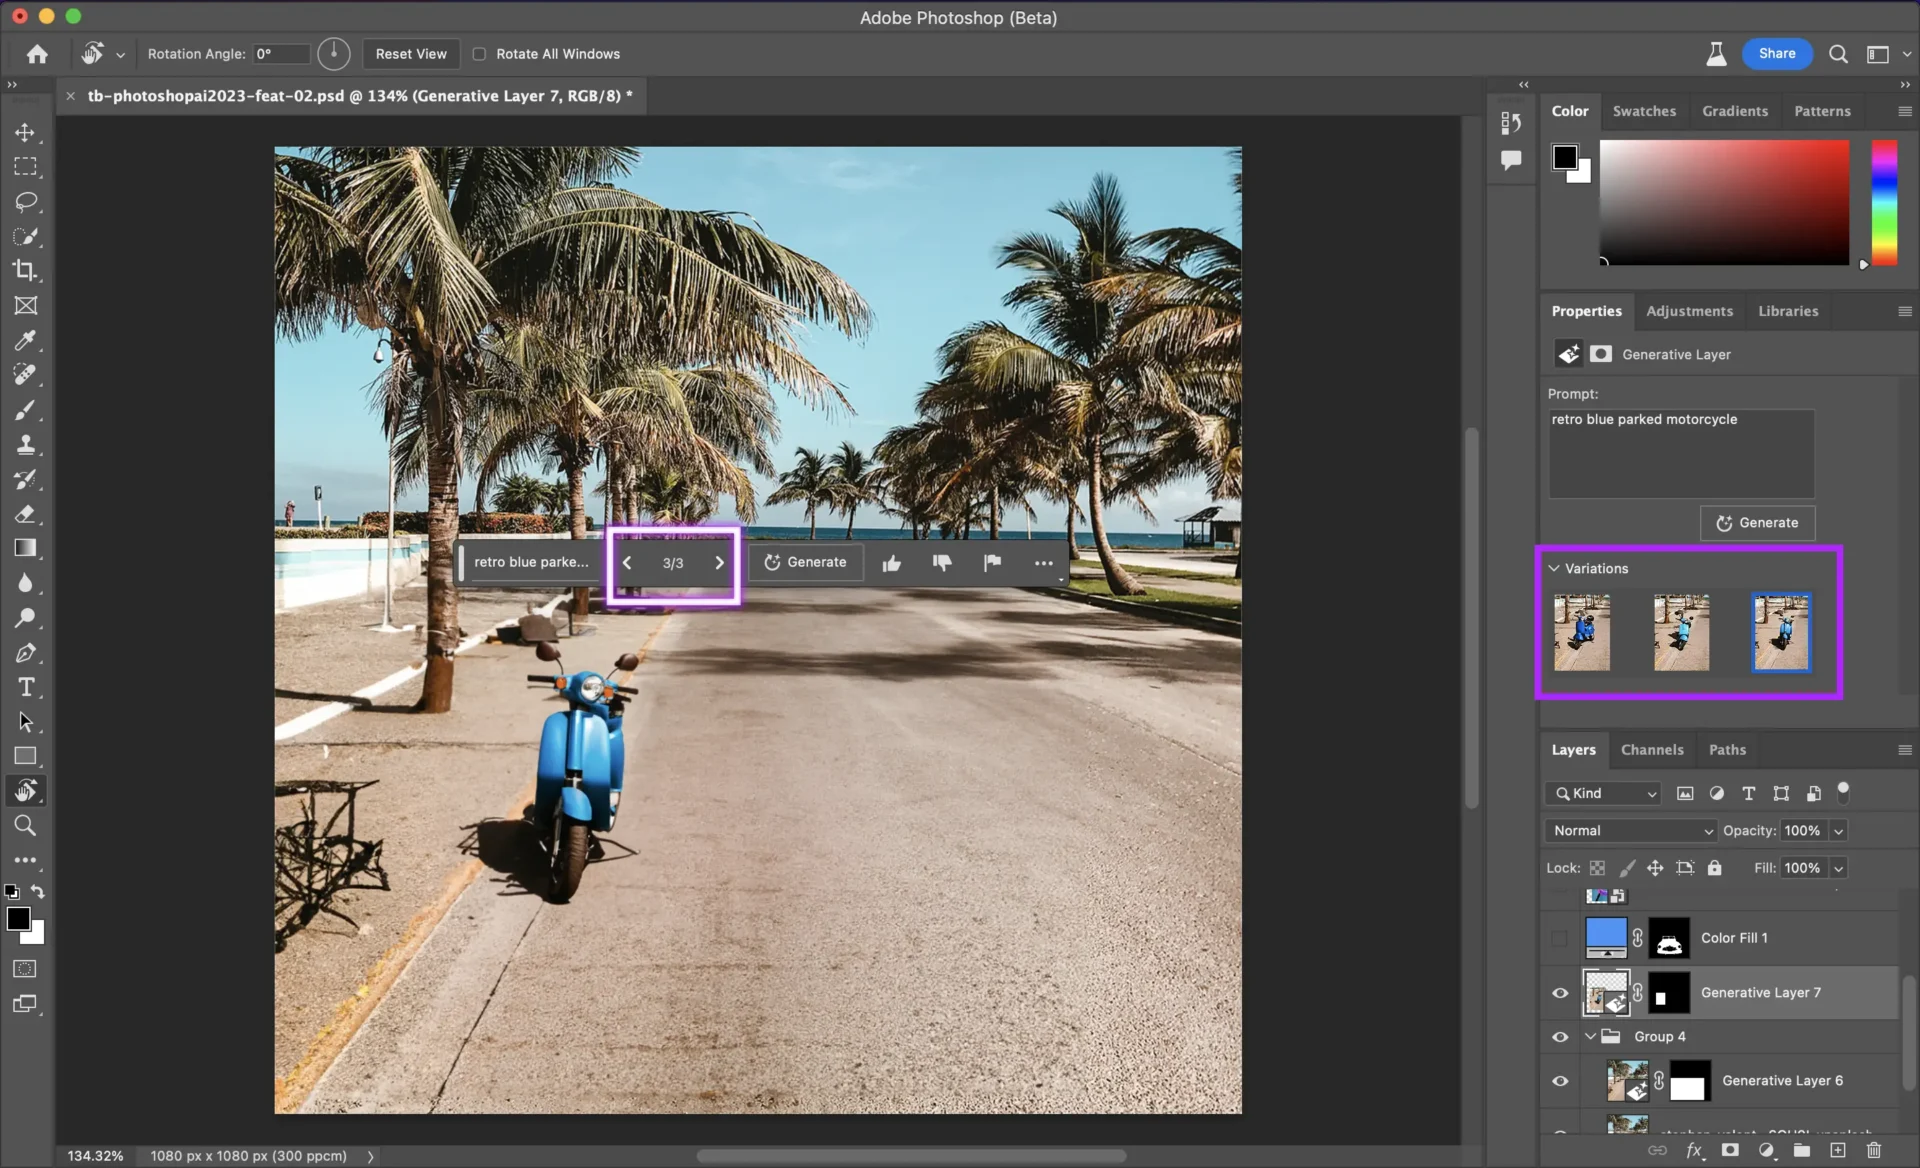Switch to the Adjustments tab

tap(1690, 310)
